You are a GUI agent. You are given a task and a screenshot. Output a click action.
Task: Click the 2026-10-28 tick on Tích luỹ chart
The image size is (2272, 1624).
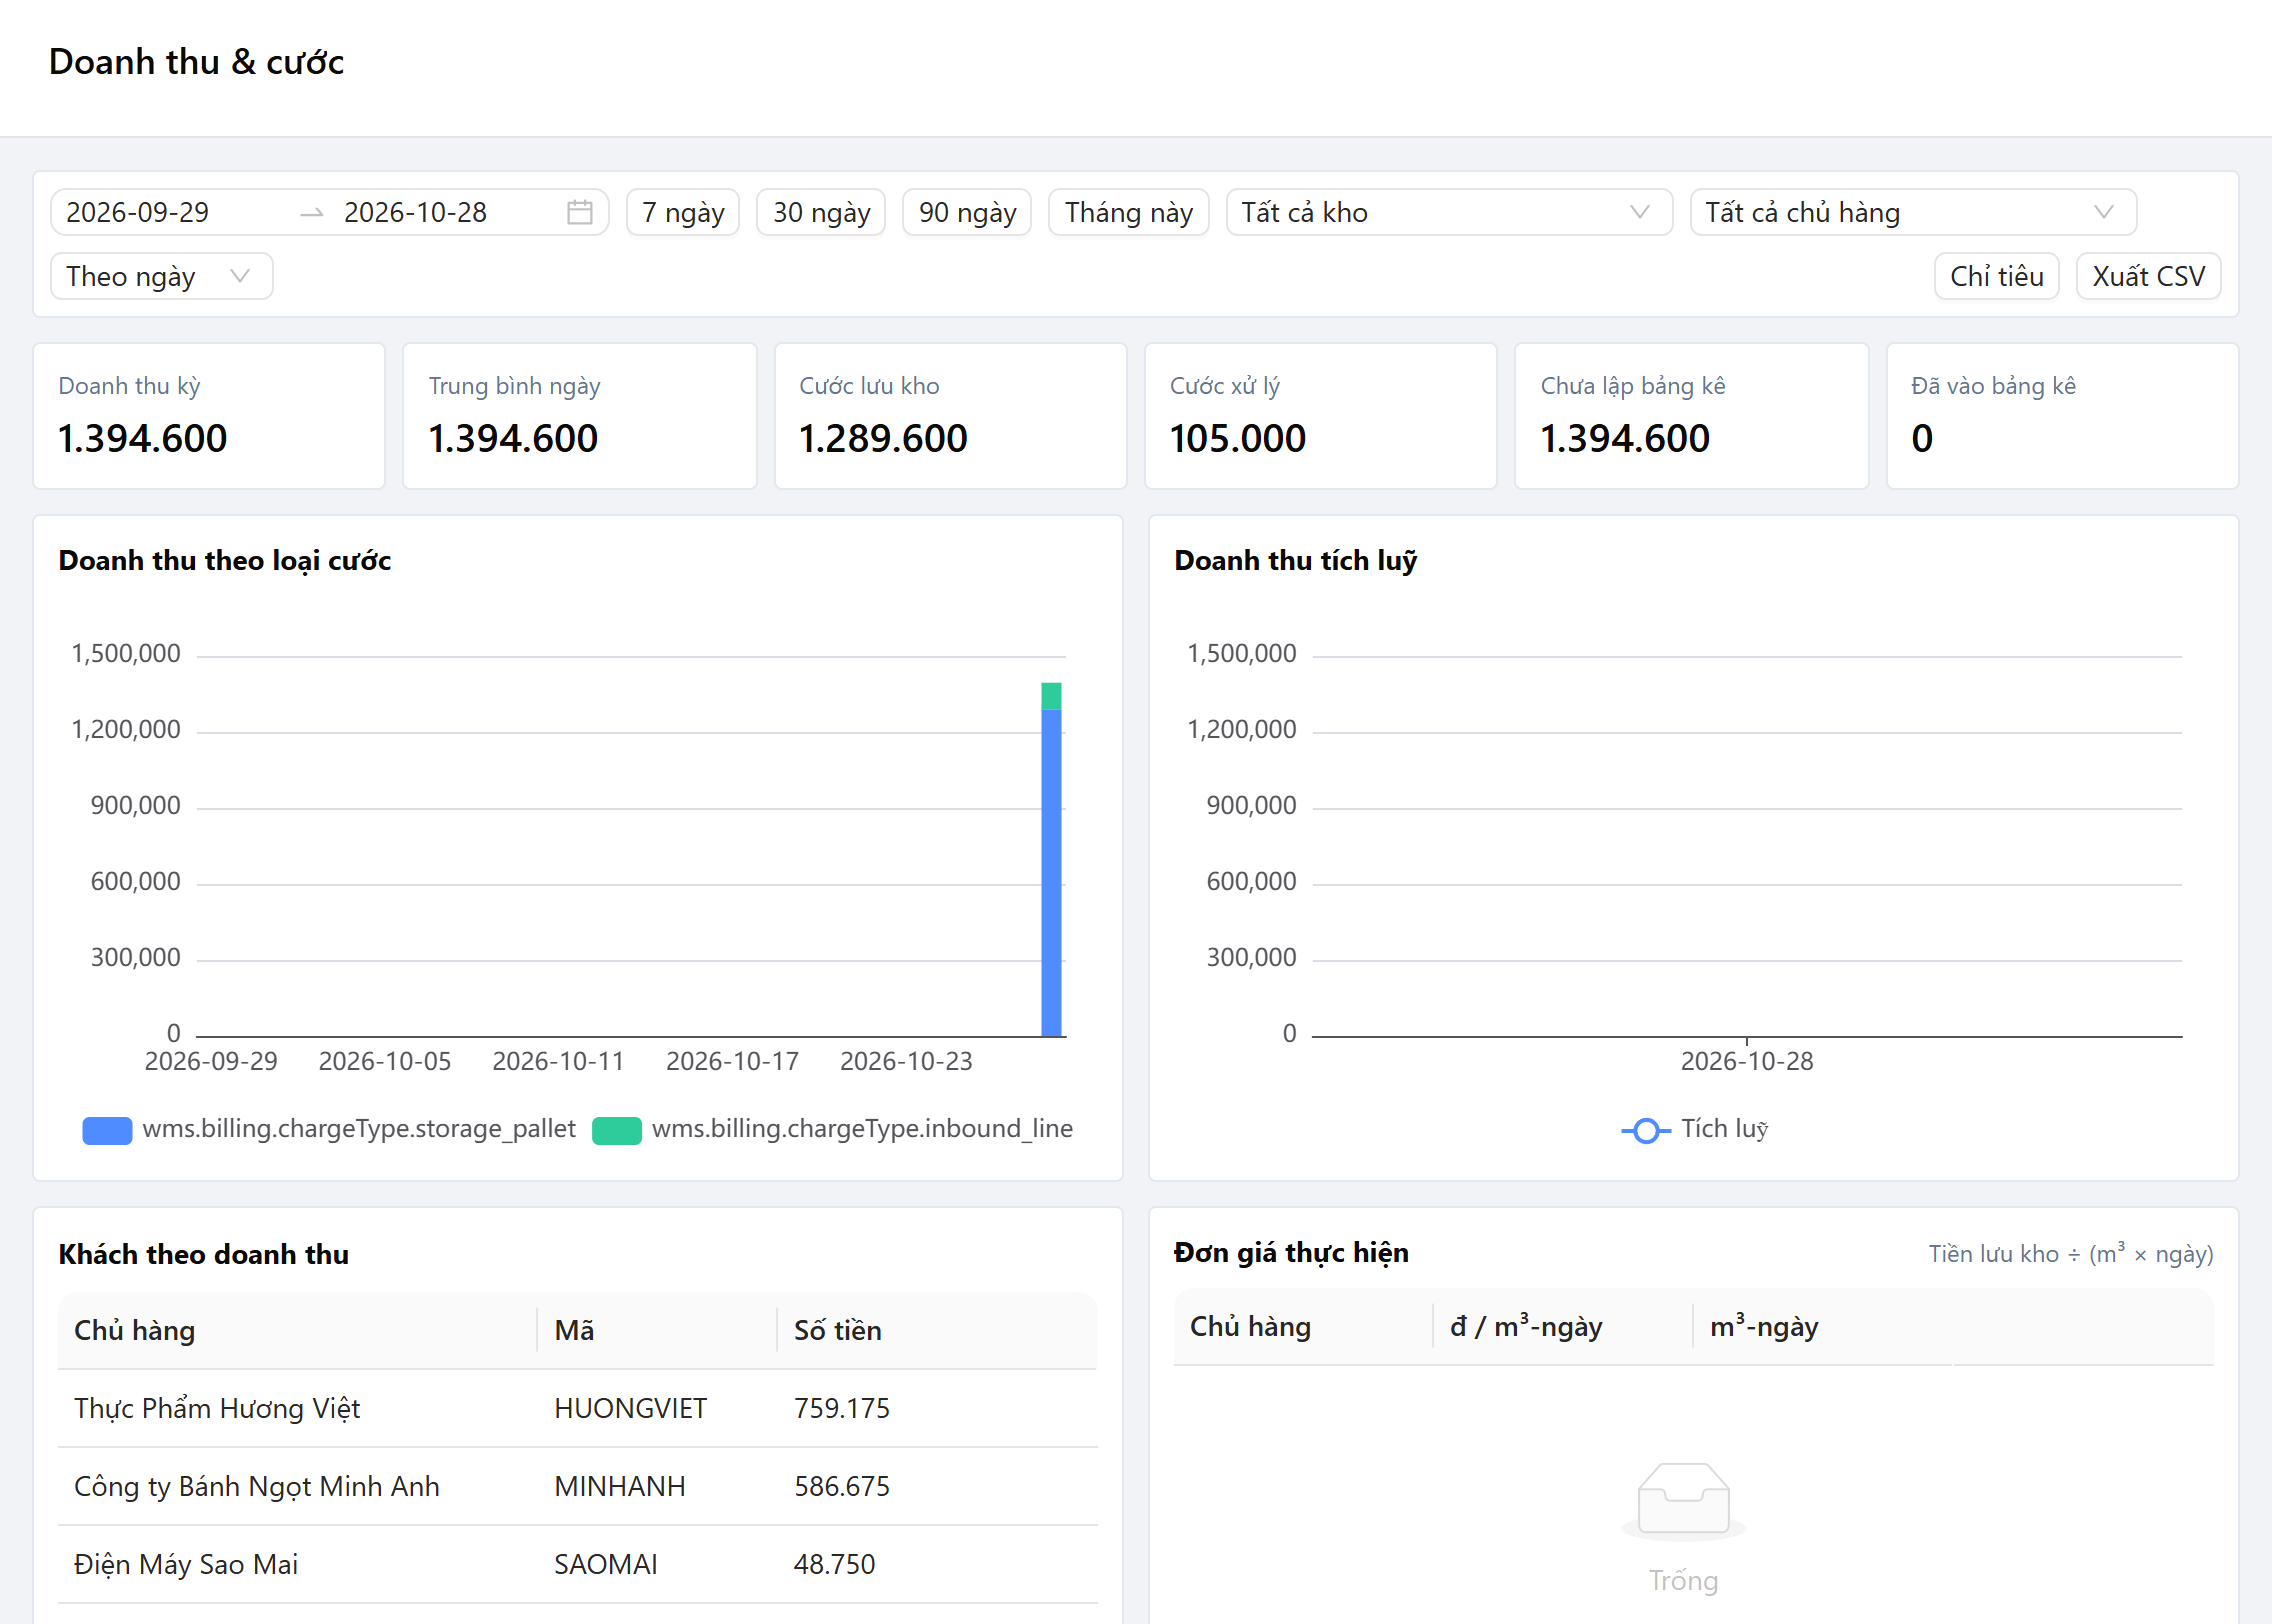tap(1746, 1062)
